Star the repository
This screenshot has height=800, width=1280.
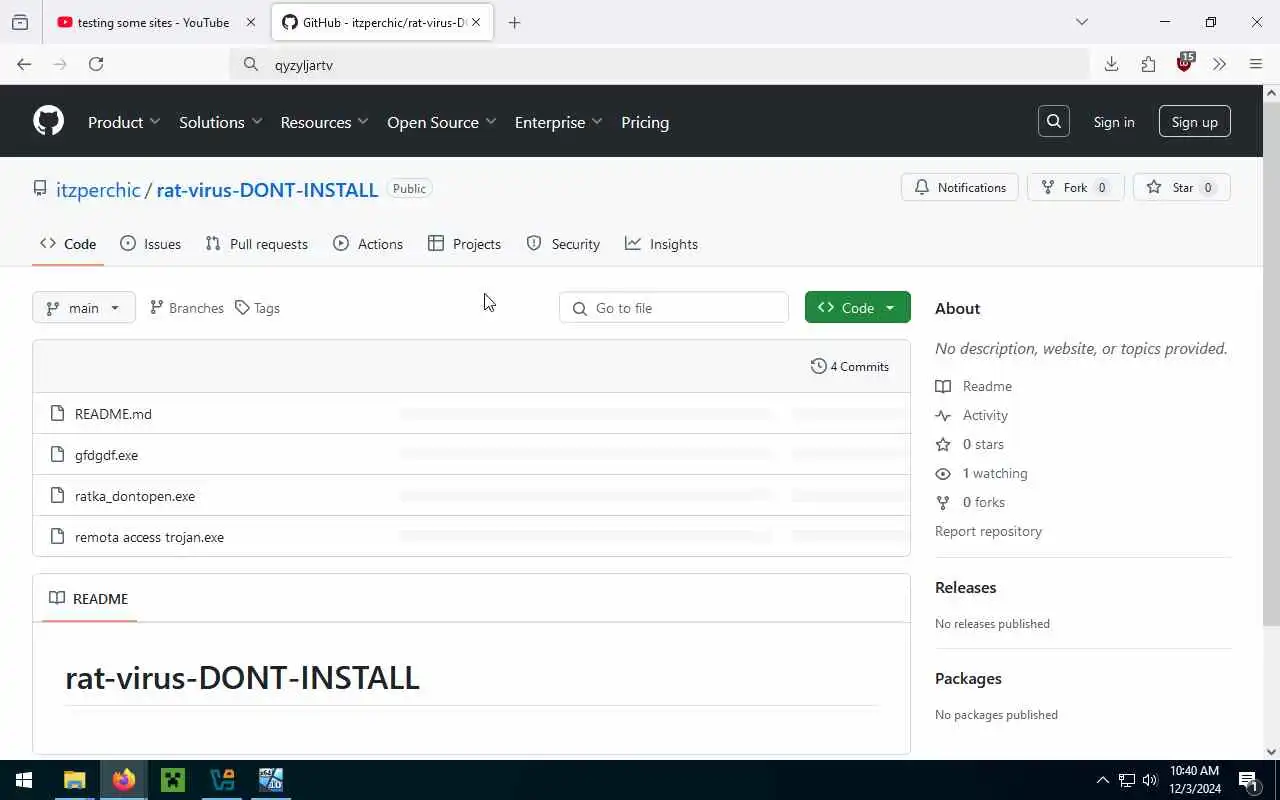click(x=1181, y=187)
